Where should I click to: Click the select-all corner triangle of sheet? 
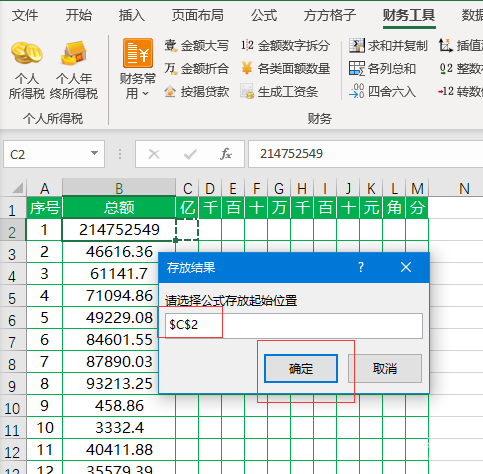[18, 188]
